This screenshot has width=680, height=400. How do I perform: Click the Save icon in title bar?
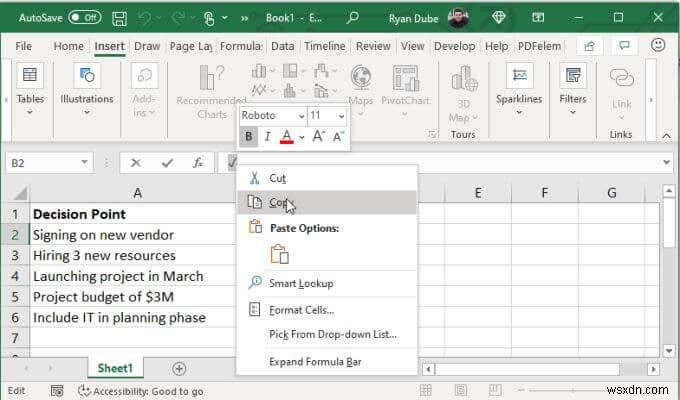(119, 18)
